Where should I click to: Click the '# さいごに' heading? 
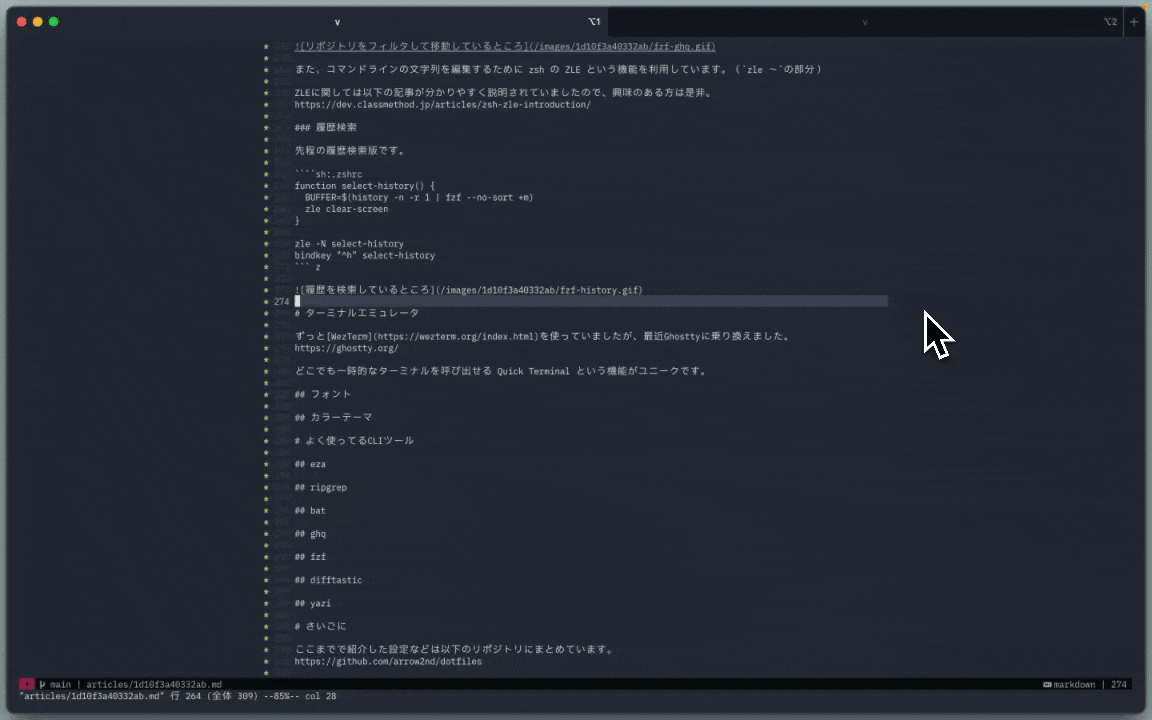320,627
